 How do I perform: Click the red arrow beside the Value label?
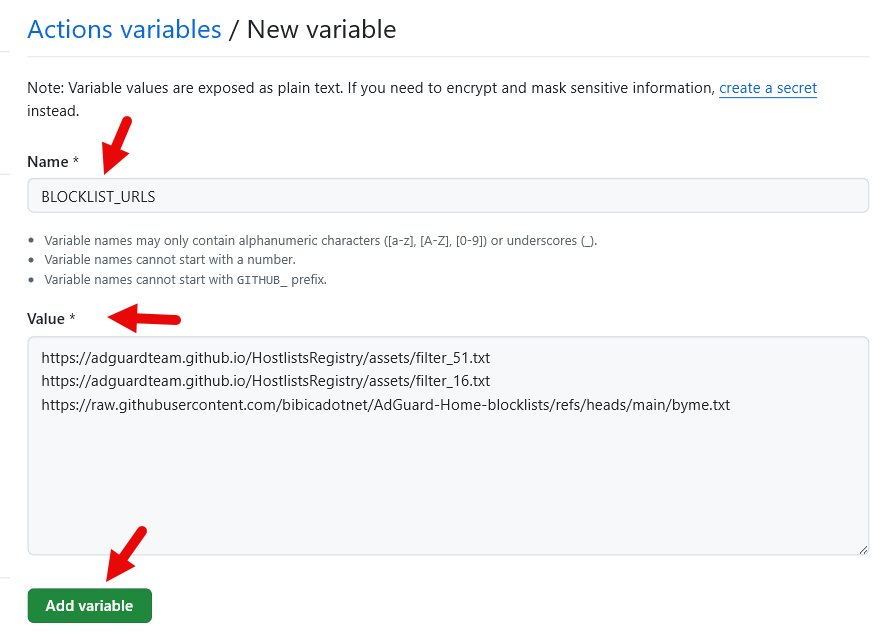click(144, 320)
